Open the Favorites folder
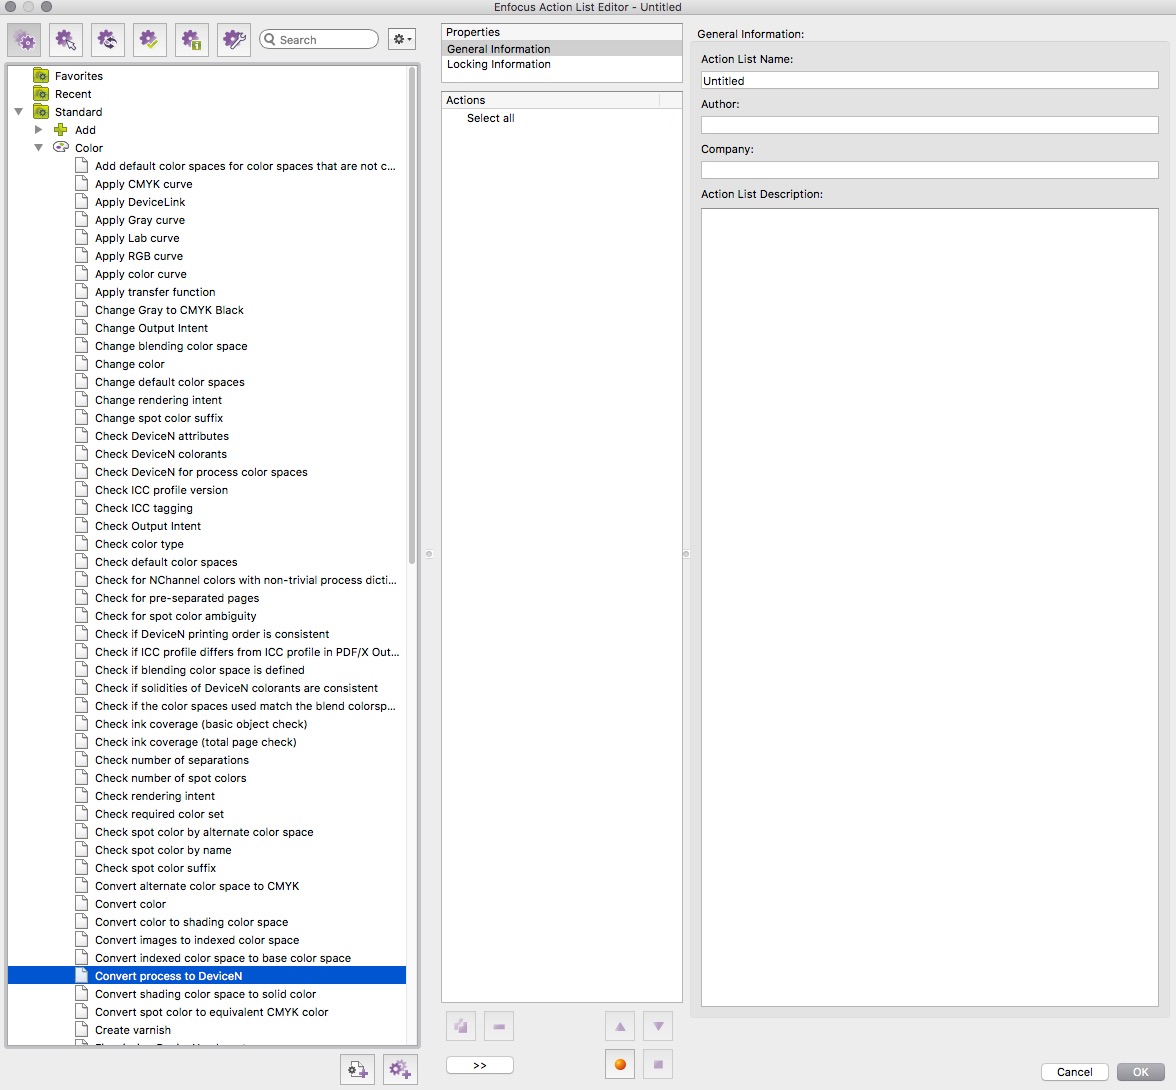The height and width of the screenshot is (1090, 1176). (79, 76)
